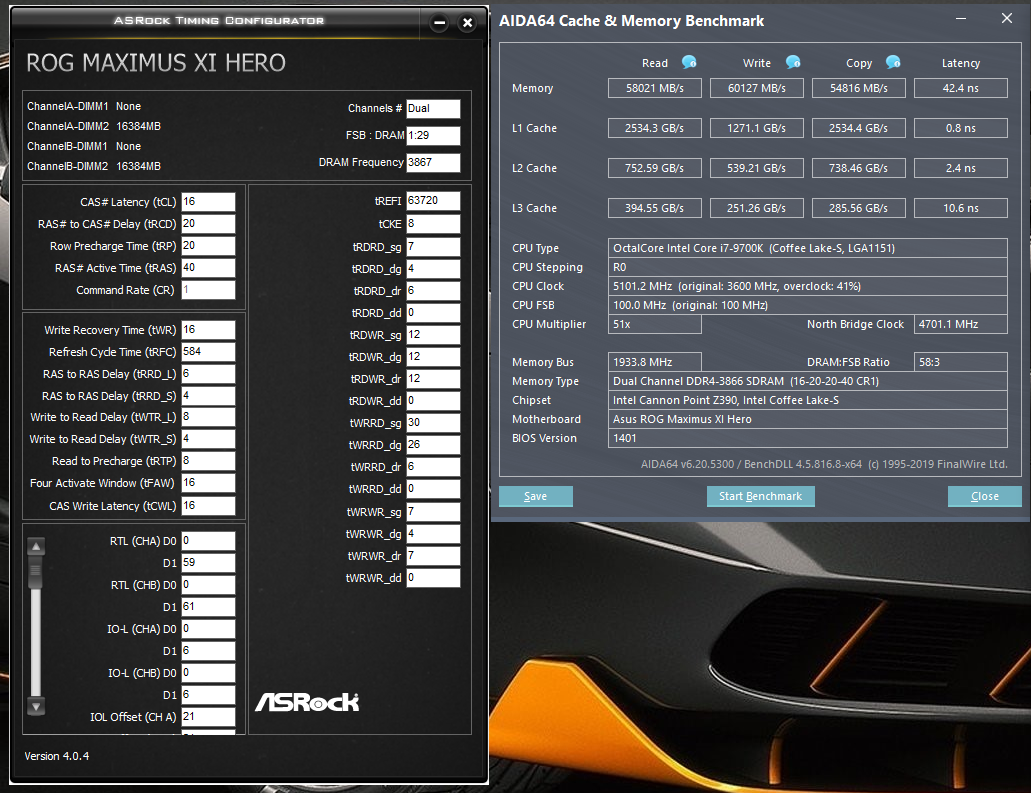Click the RTL list scrollbar thumb
This screenshot has height=793, width=1031.
click(36, 572)
